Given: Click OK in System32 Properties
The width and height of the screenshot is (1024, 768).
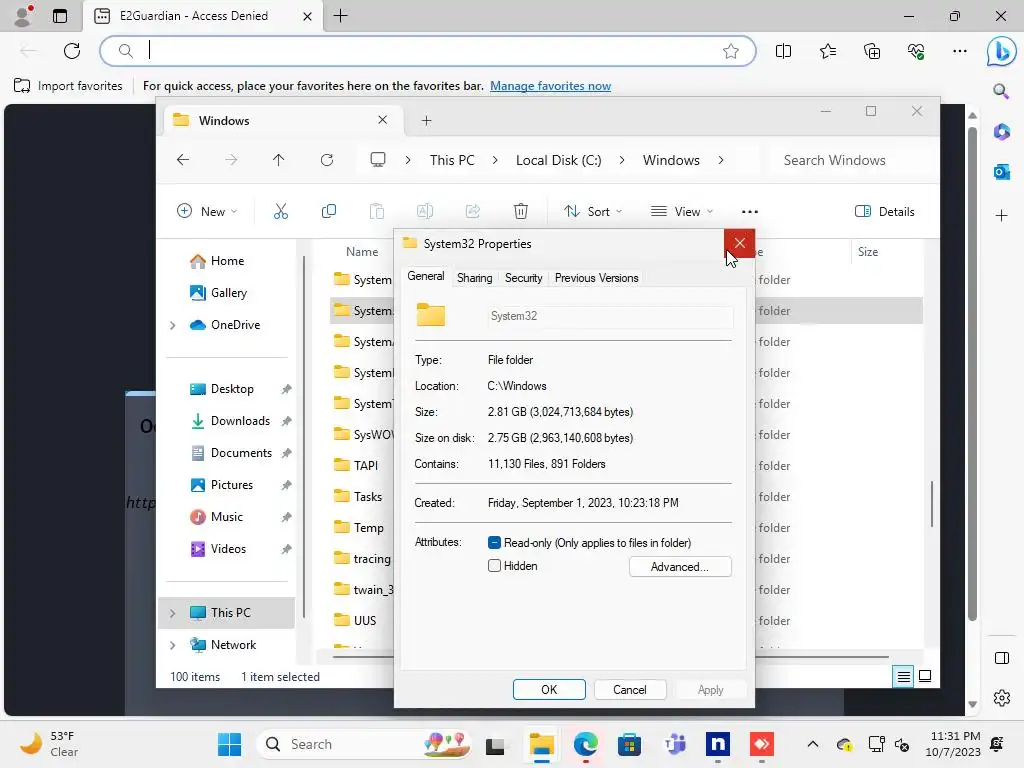Looking at the screenshot, I should pyautogui.click(x=549, y=690).
